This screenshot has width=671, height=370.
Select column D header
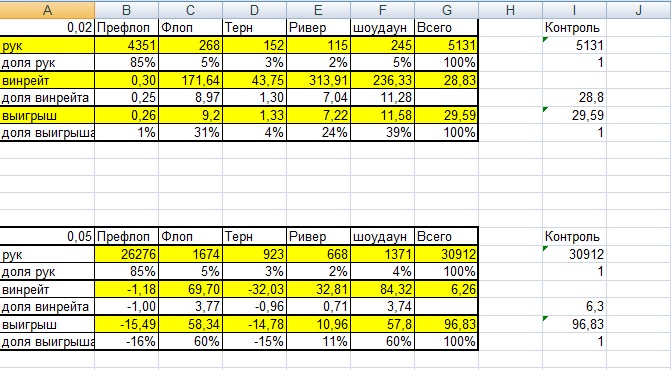click(254, 9)
